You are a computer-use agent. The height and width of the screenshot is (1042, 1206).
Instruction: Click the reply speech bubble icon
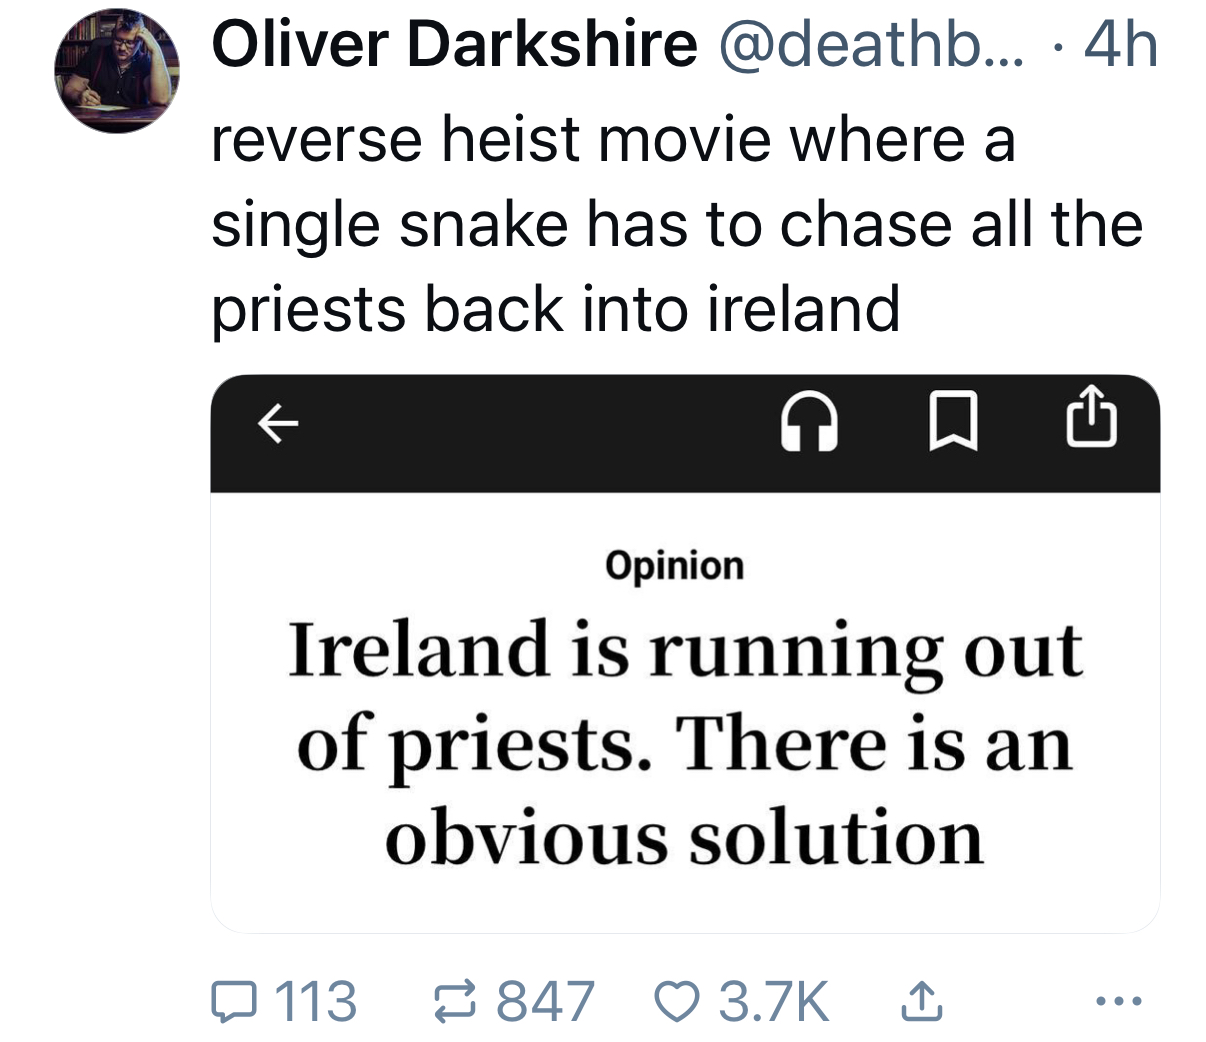232,1002
